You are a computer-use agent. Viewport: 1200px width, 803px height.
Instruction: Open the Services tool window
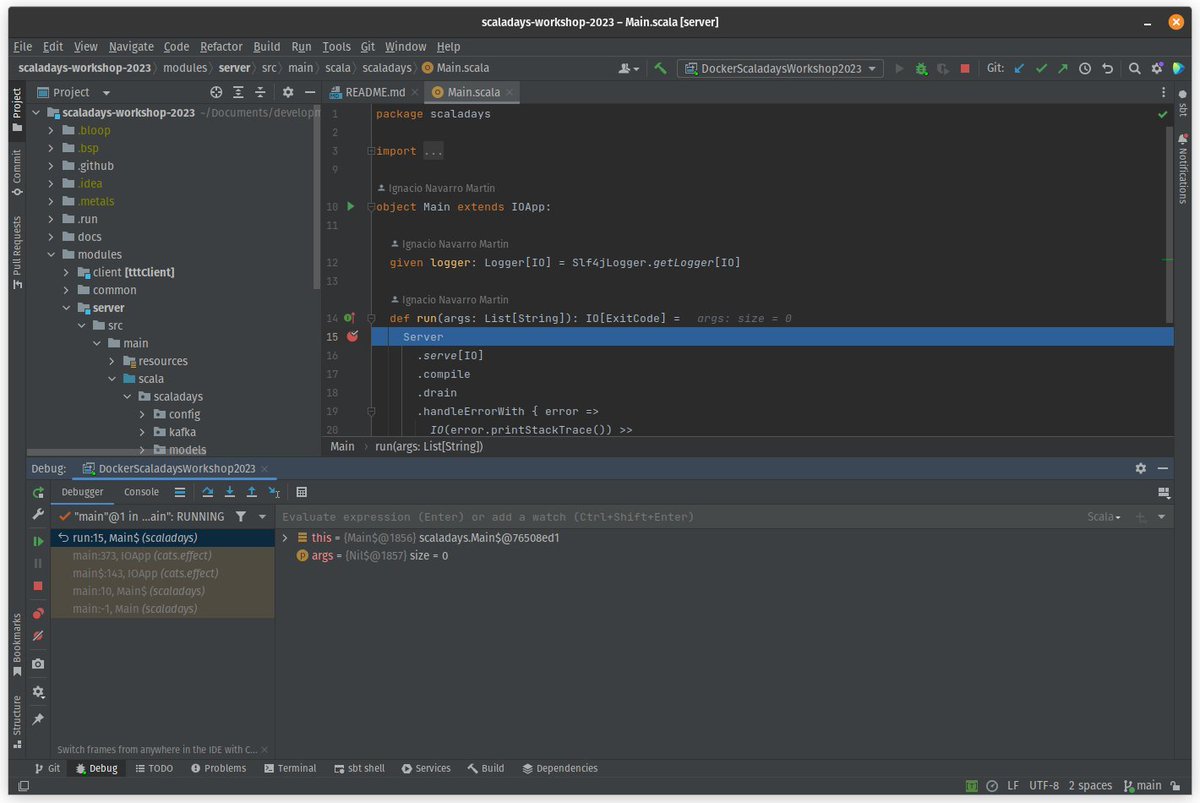pyautogui.click(x=425, y=768)
